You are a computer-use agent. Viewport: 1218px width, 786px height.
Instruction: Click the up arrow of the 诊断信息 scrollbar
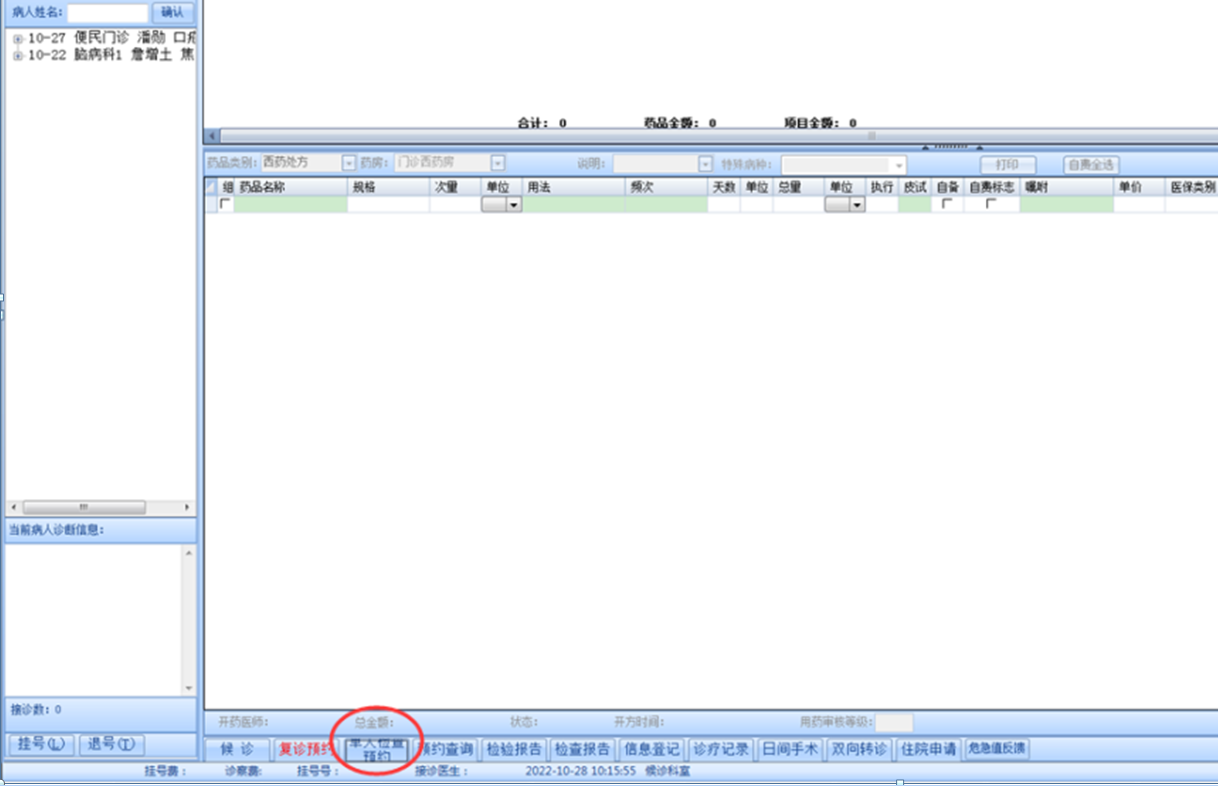click(x=189, y=552)
